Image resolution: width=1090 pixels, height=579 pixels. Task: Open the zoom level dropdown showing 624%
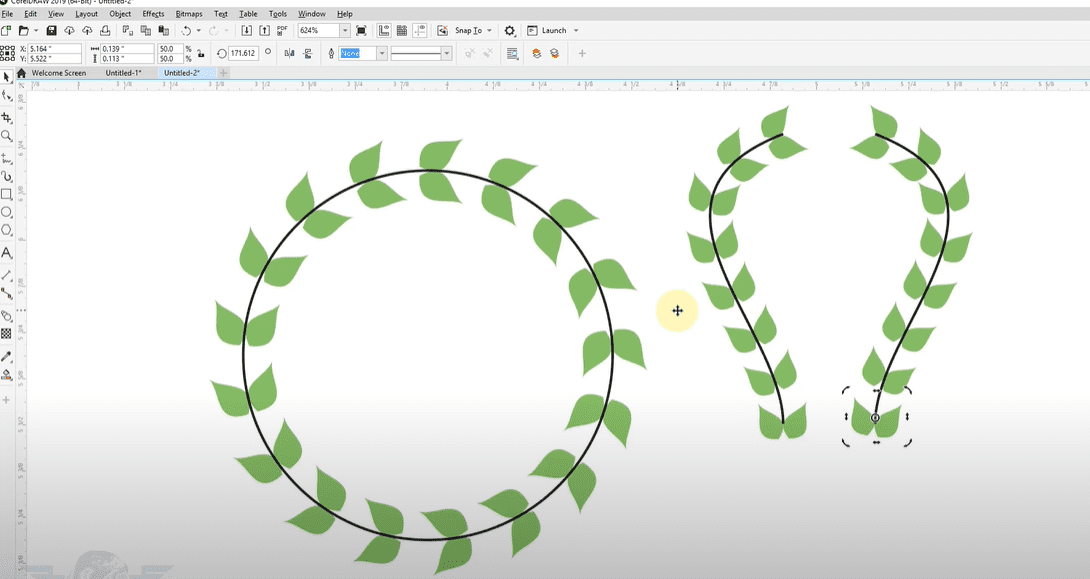point(346,31)
